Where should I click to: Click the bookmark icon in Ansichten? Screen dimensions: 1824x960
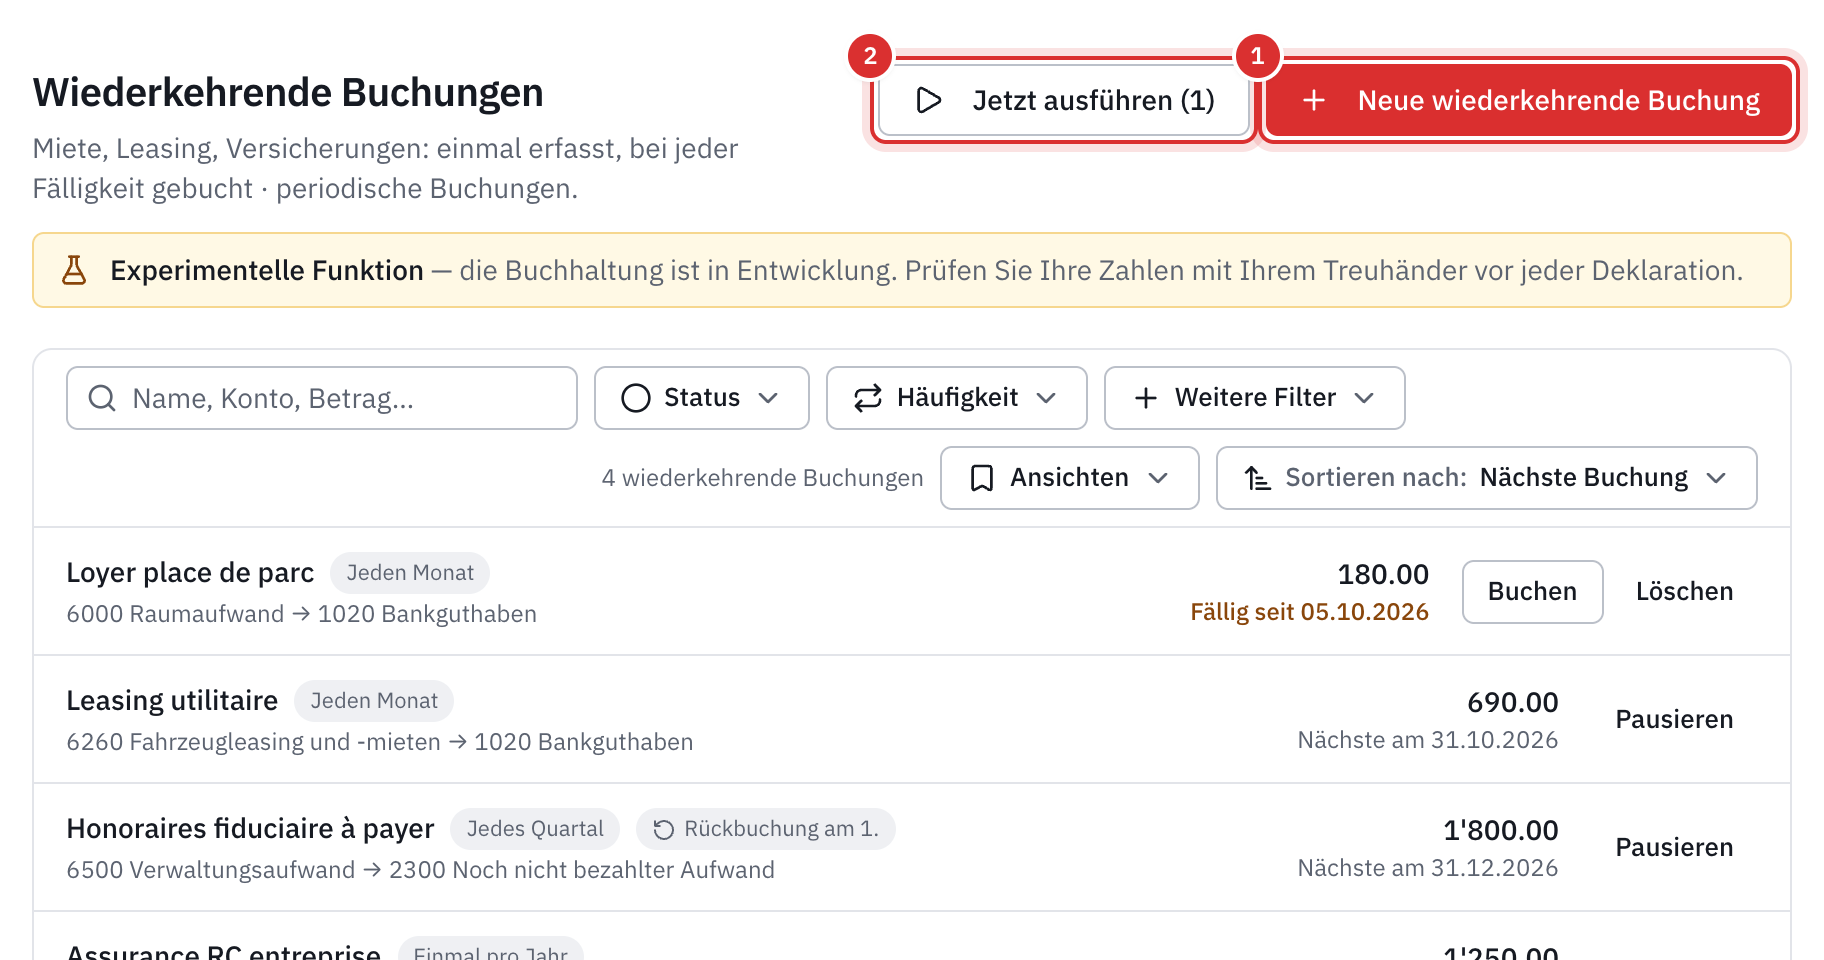tap(982, 478)
